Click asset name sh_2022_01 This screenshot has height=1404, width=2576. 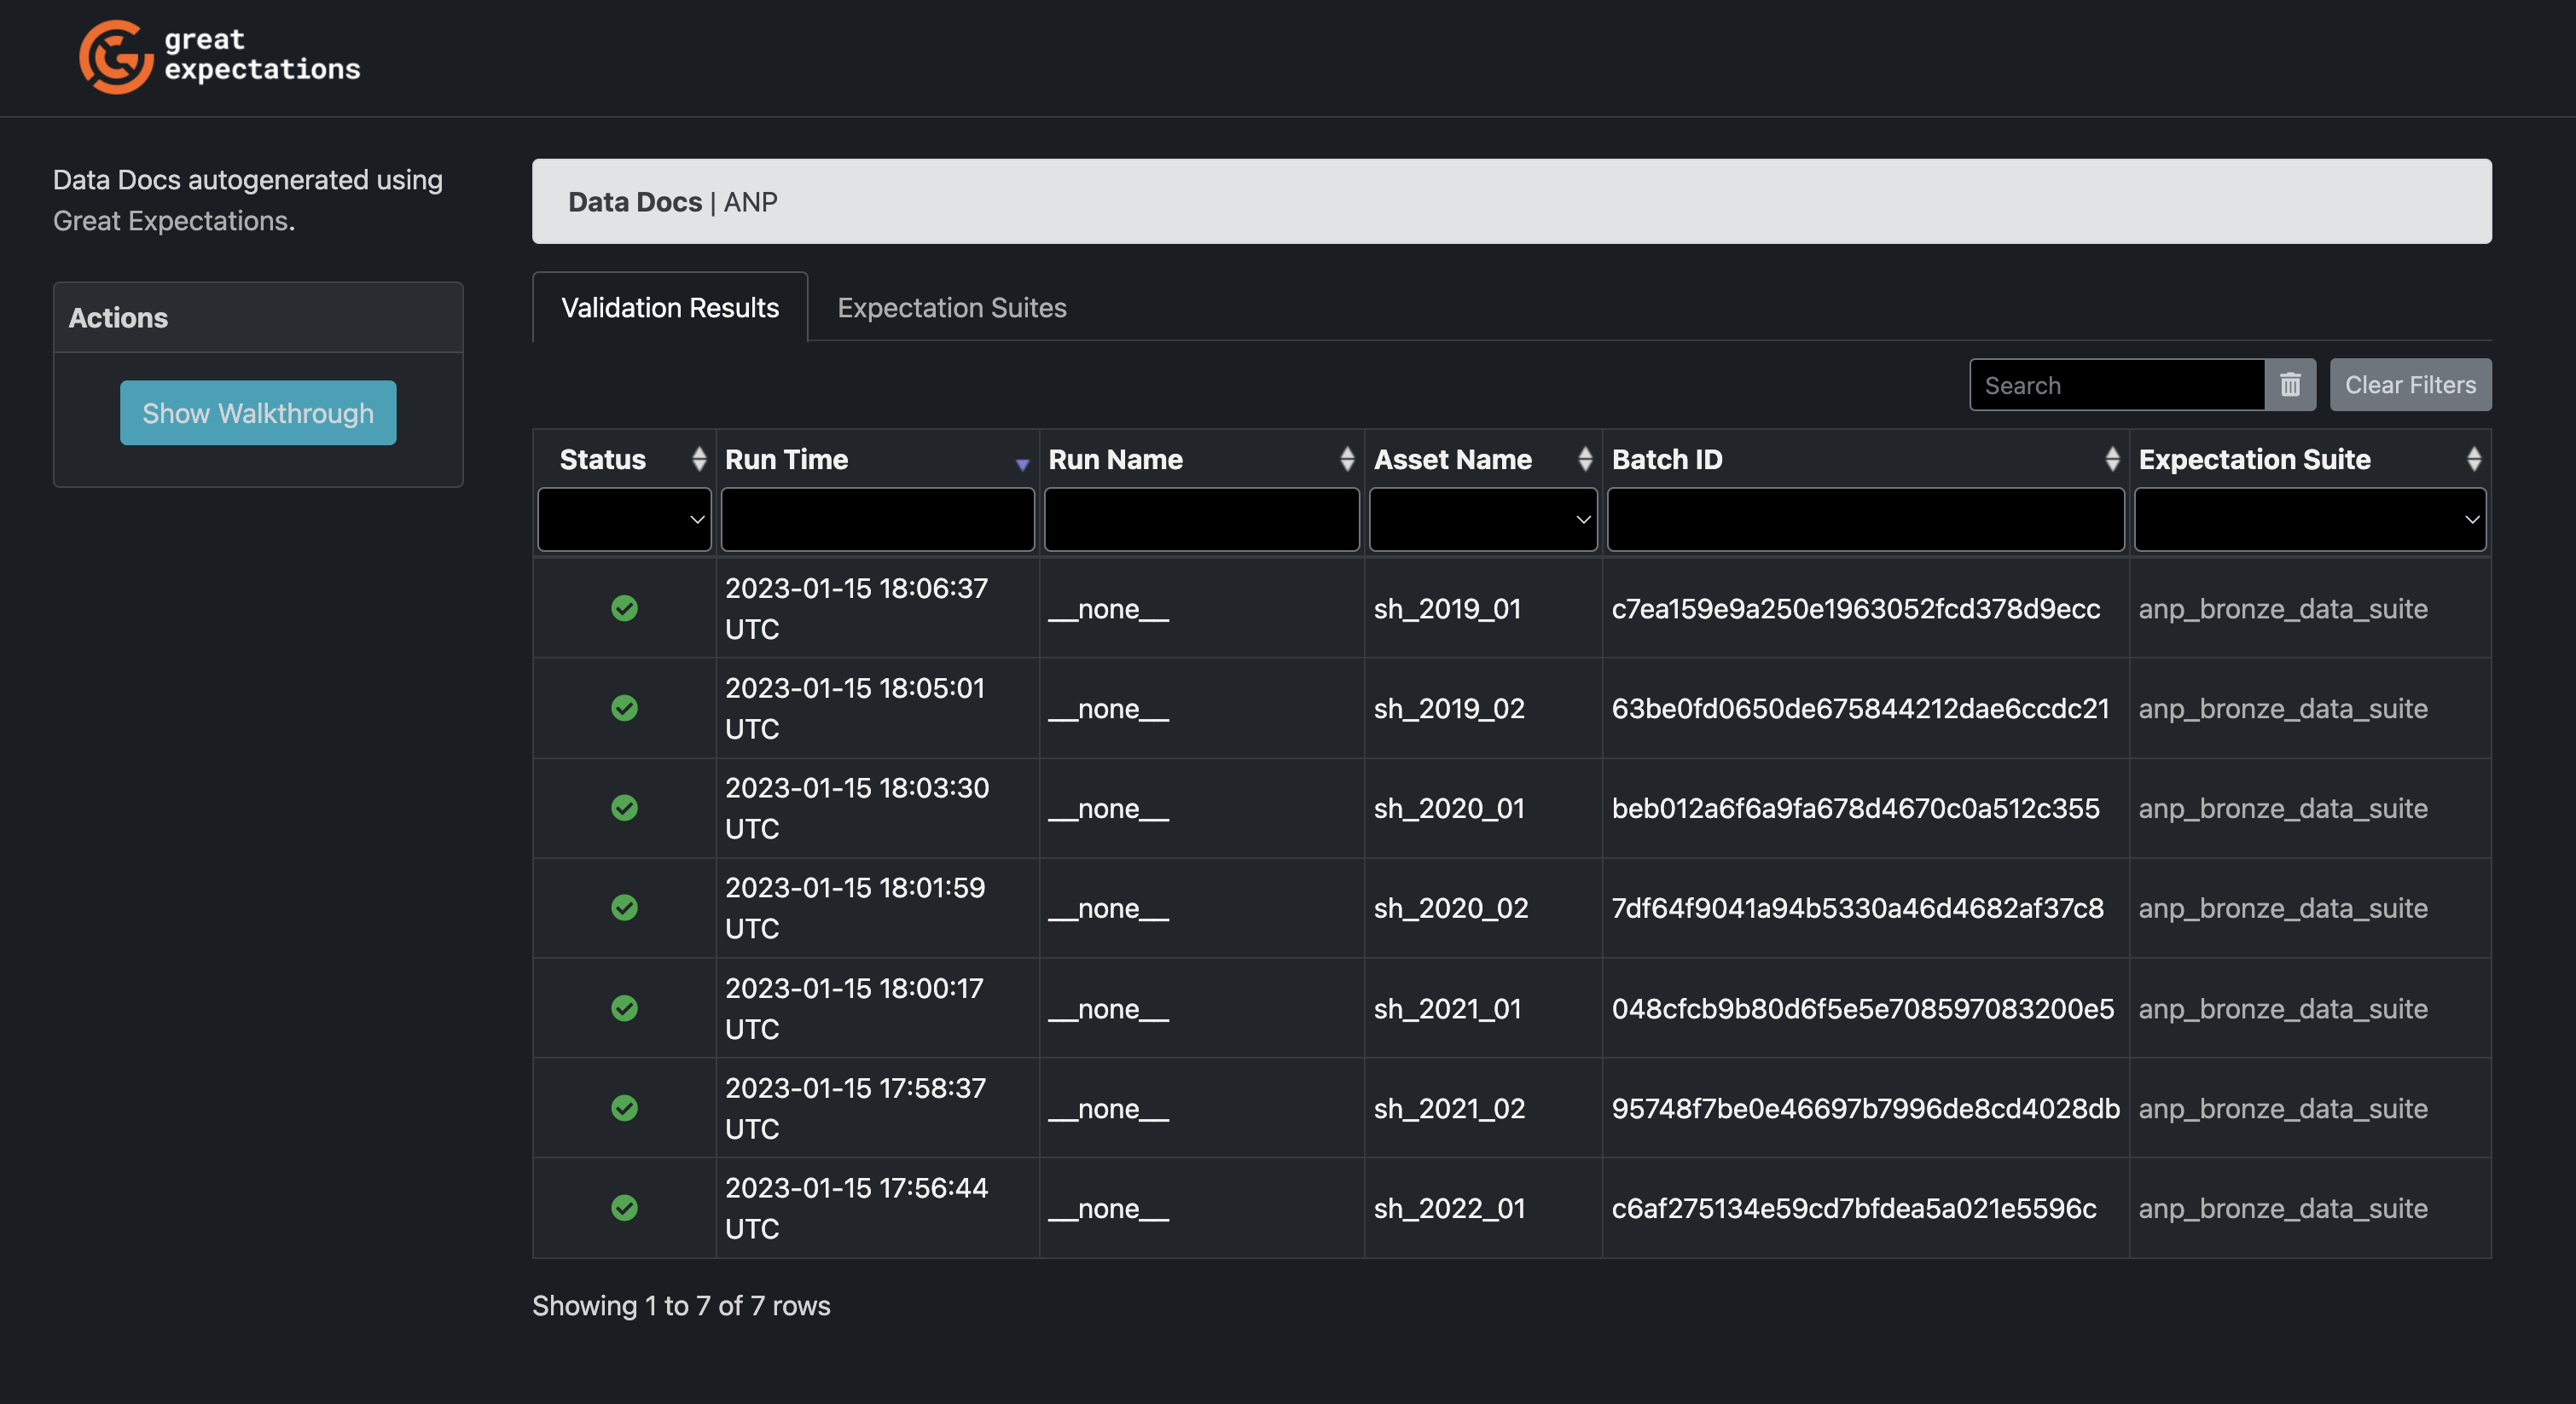1449,1209
